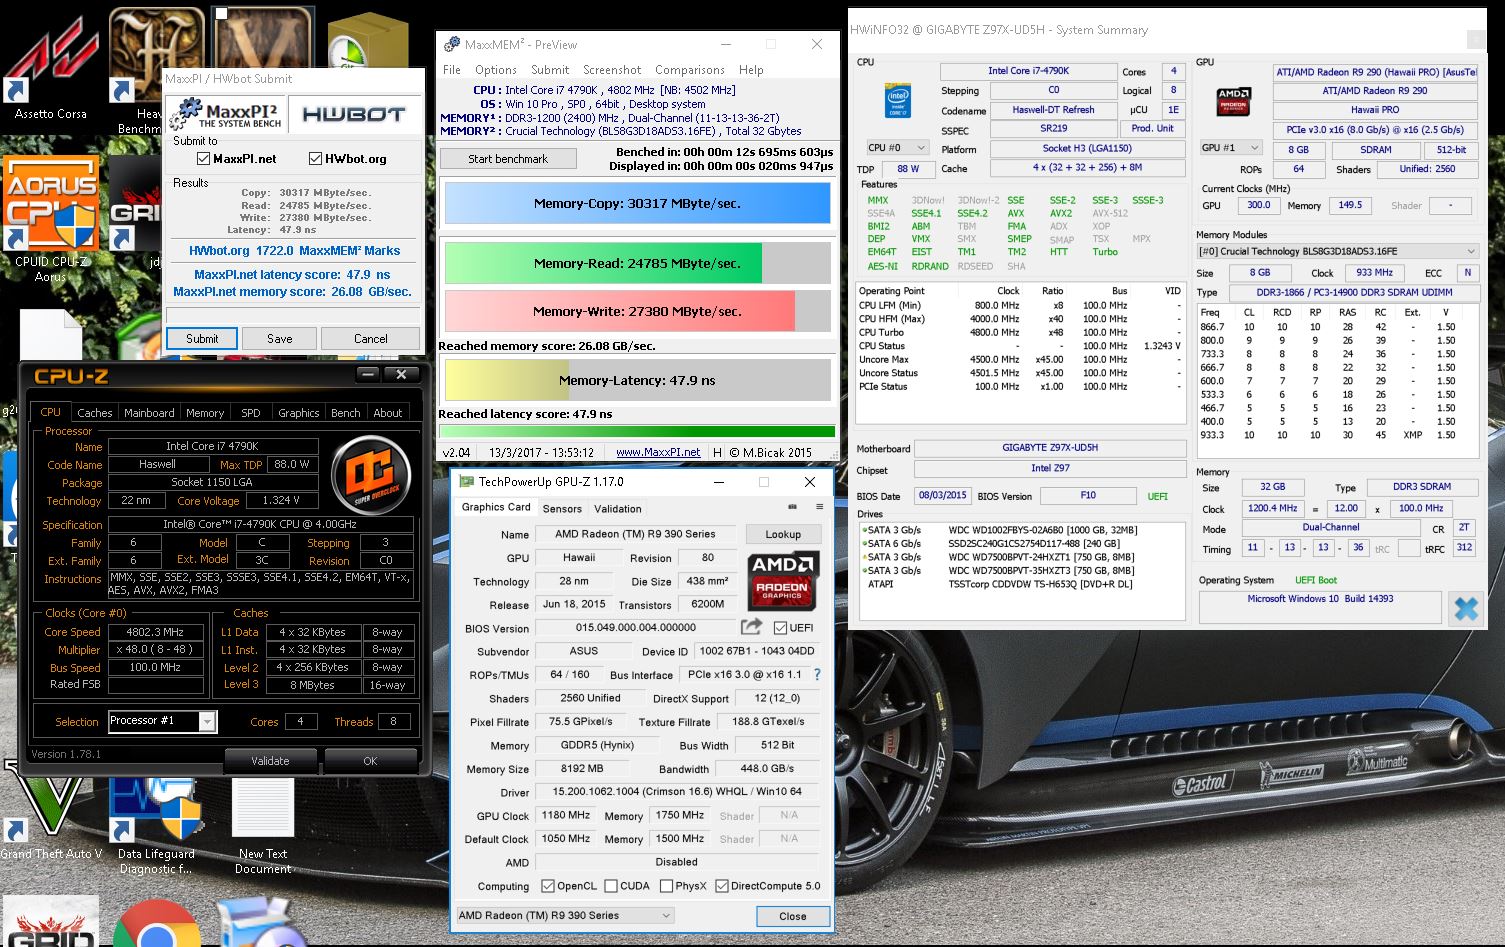This screenshot has height=947, width=1505.
Task: Click the Core Speed 4802.3 MHz field in CPU-Z
Action: [x=155, y=632]
